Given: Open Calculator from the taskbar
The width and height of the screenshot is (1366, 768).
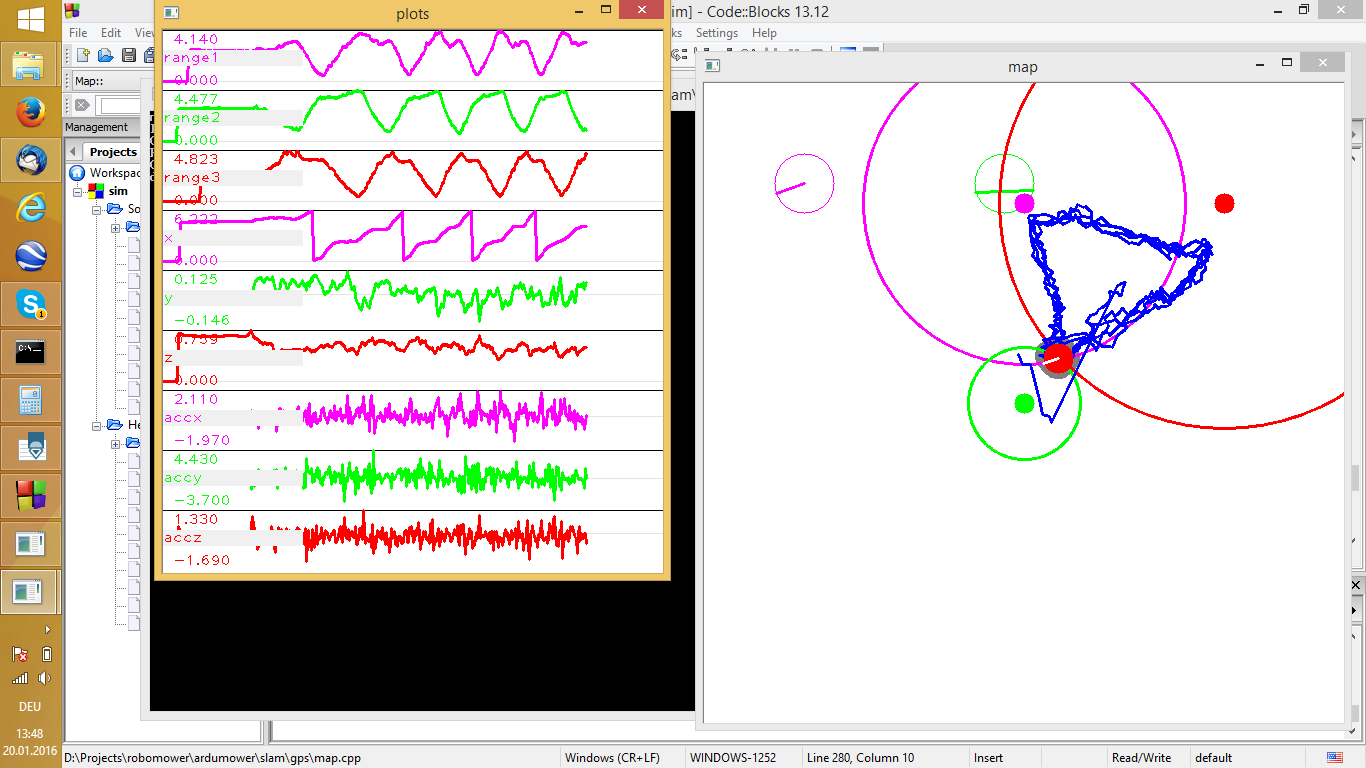Looking at the screenshot, I should [x=30, y=400].
